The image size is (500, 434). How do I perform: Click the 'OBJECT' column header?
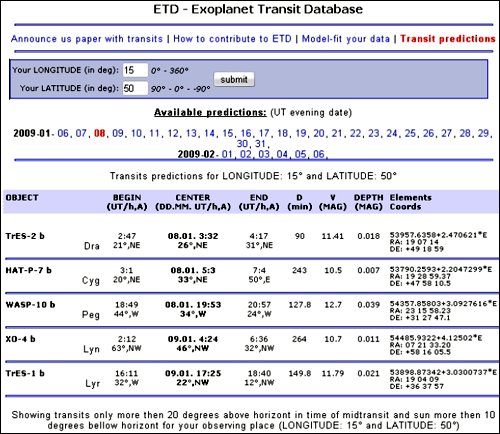pos(22,198)
